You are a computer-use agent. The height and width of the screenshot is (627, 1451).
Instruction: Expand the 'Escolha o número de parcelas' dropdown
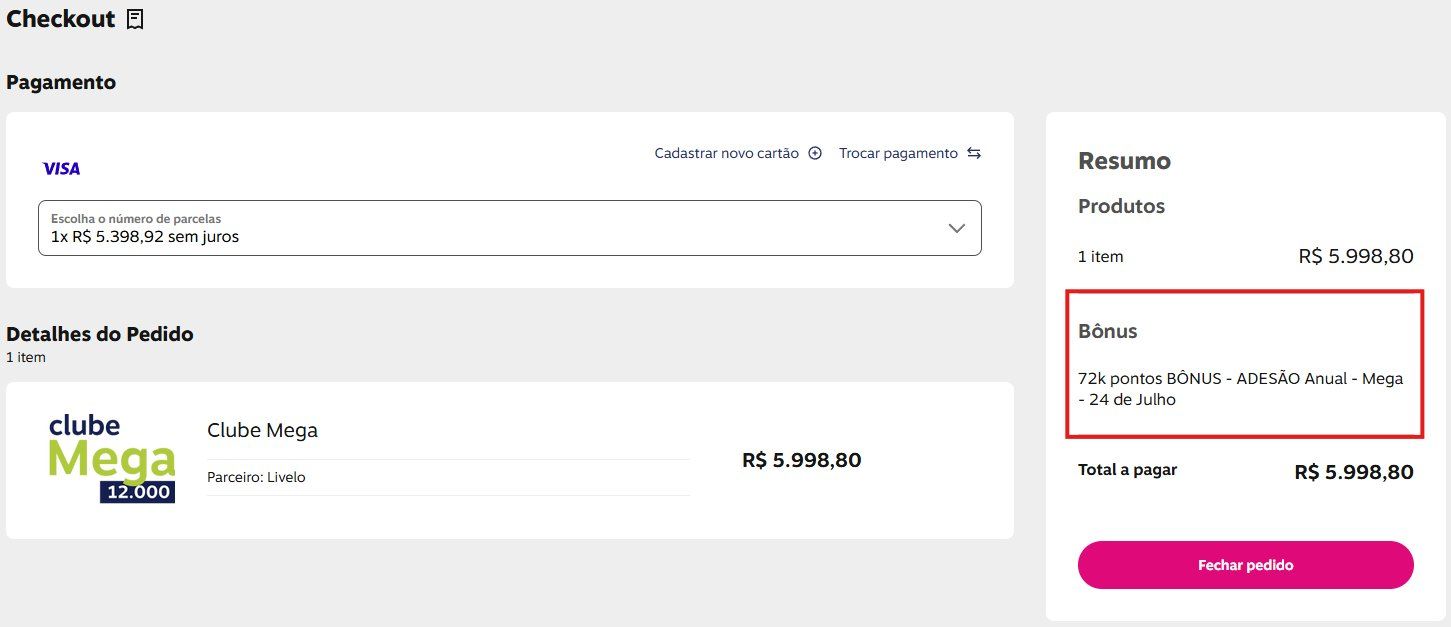coord(510,228)
